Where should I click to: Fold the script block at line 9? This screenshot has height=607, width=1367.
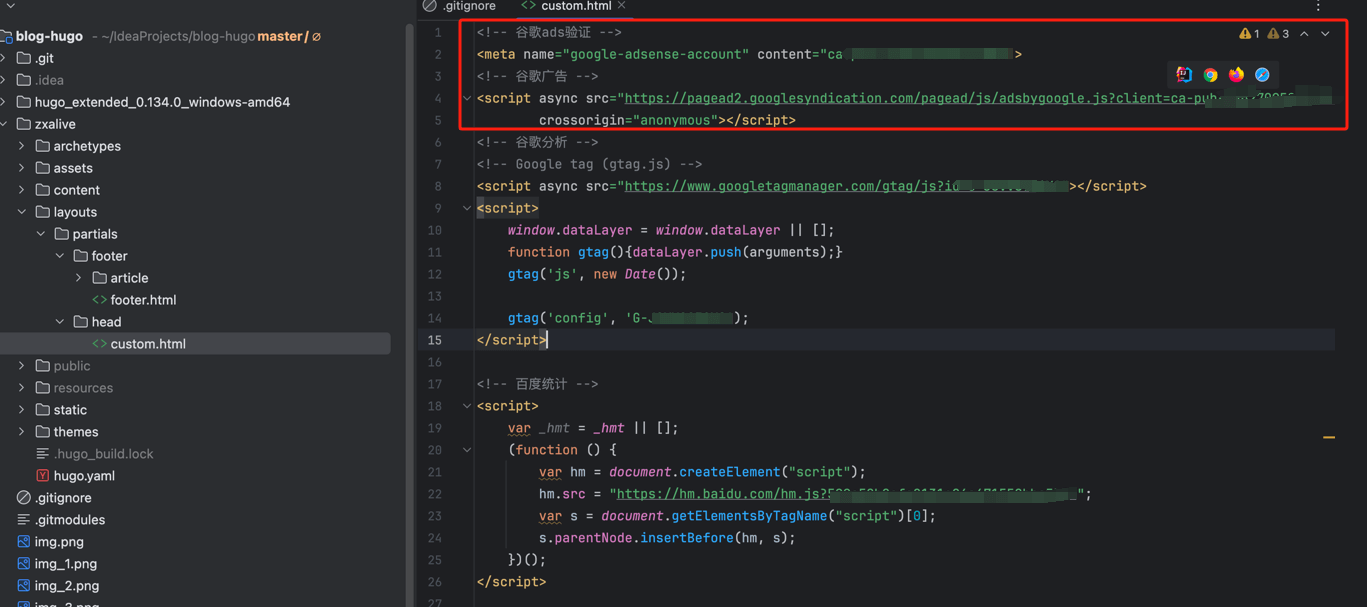[467, 208]
